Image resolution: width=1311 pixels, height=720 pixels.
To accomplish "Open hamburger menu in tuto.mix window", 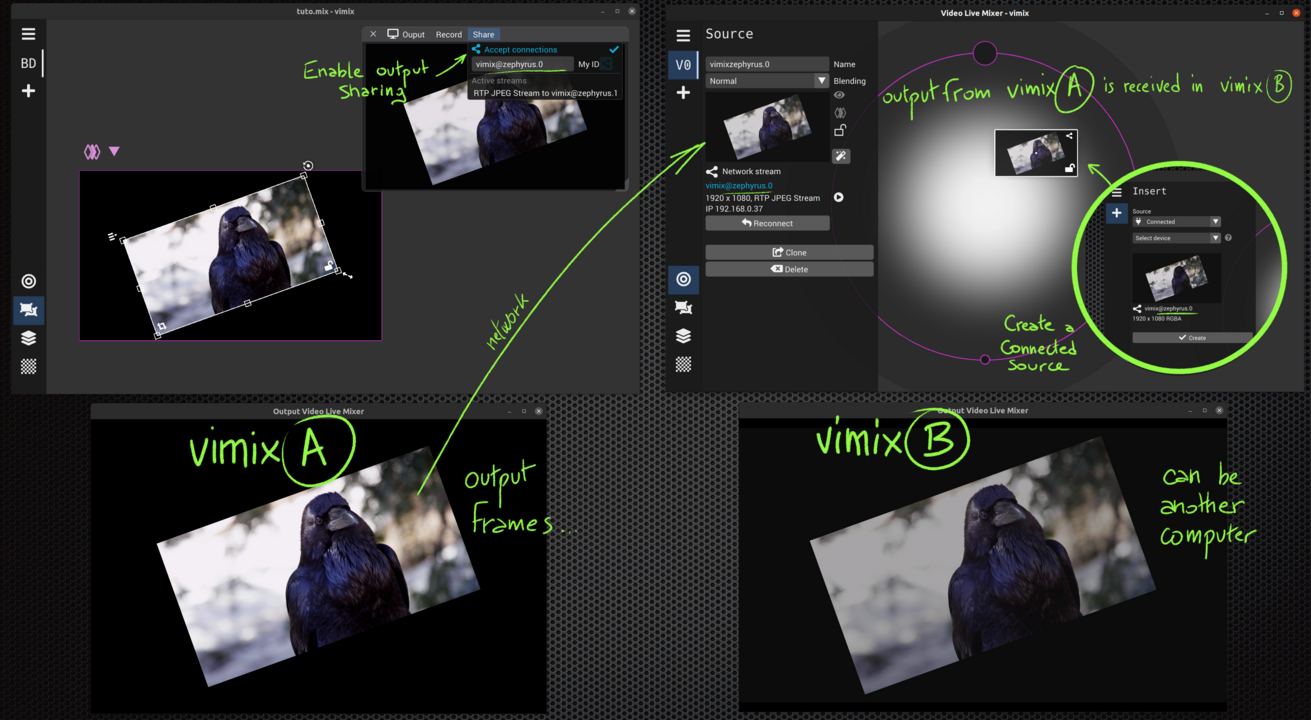I will pos(28,34).
